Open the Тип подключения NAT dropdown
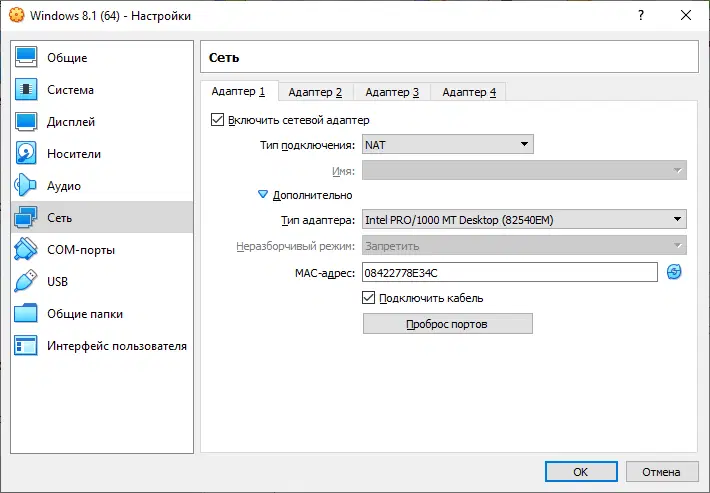The image size is (710, 493). point(447,145)
